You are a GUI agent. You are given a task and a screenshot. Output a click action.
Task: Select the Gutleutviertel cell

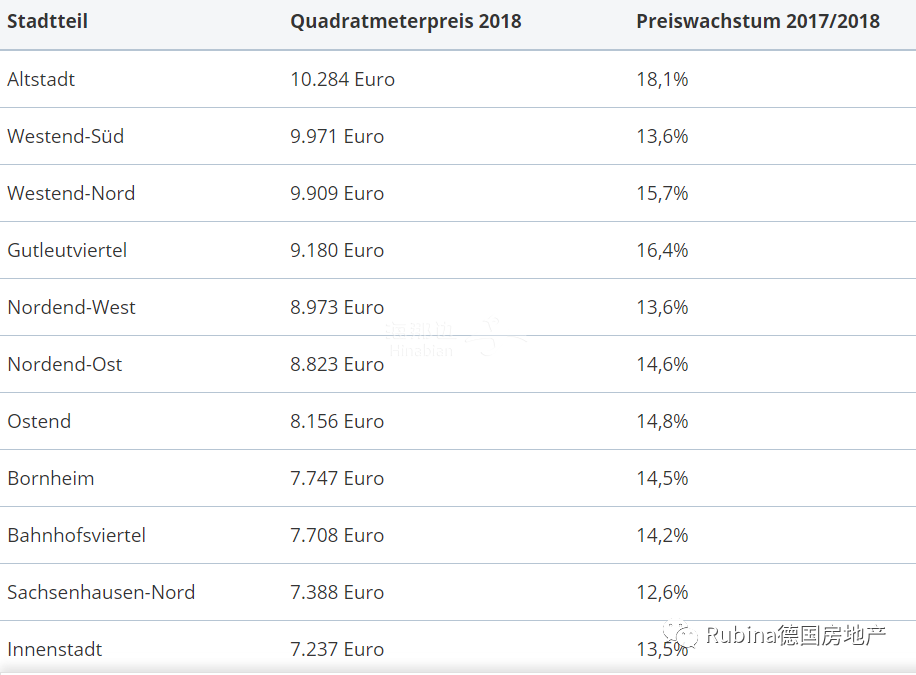coord(67,250)
